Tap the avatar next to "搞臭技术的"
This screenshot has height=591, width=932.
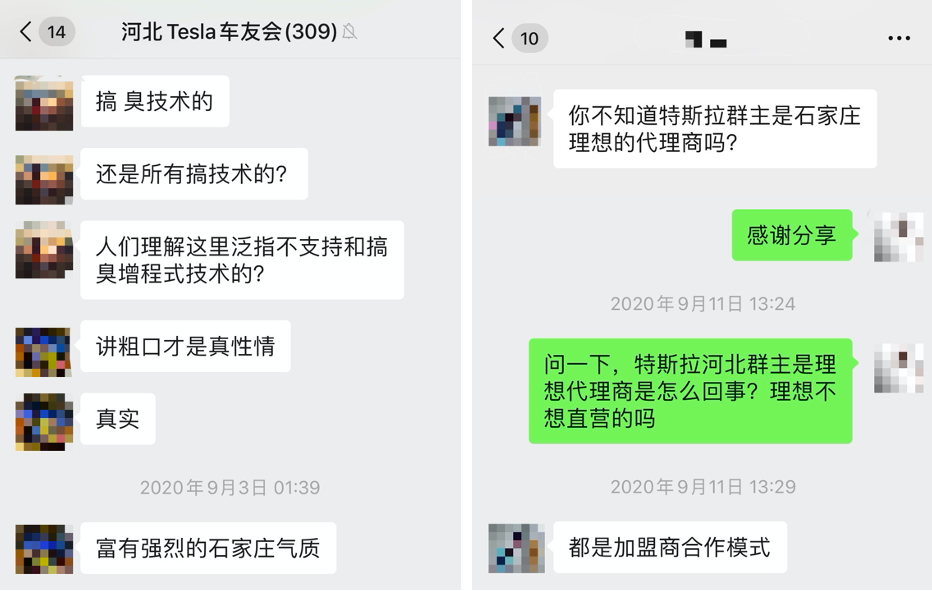click(44, 103)
